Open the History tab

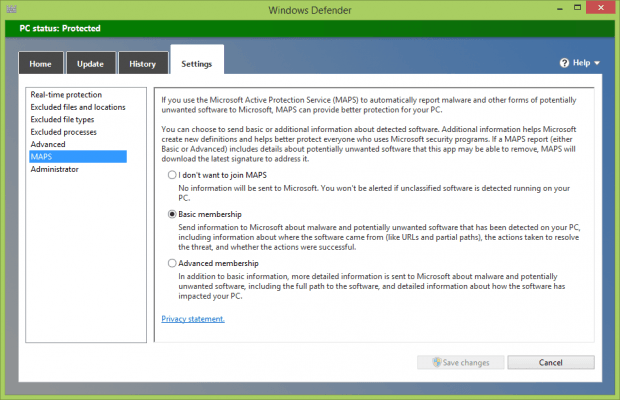pyautogui.click(x=143, y=64)
